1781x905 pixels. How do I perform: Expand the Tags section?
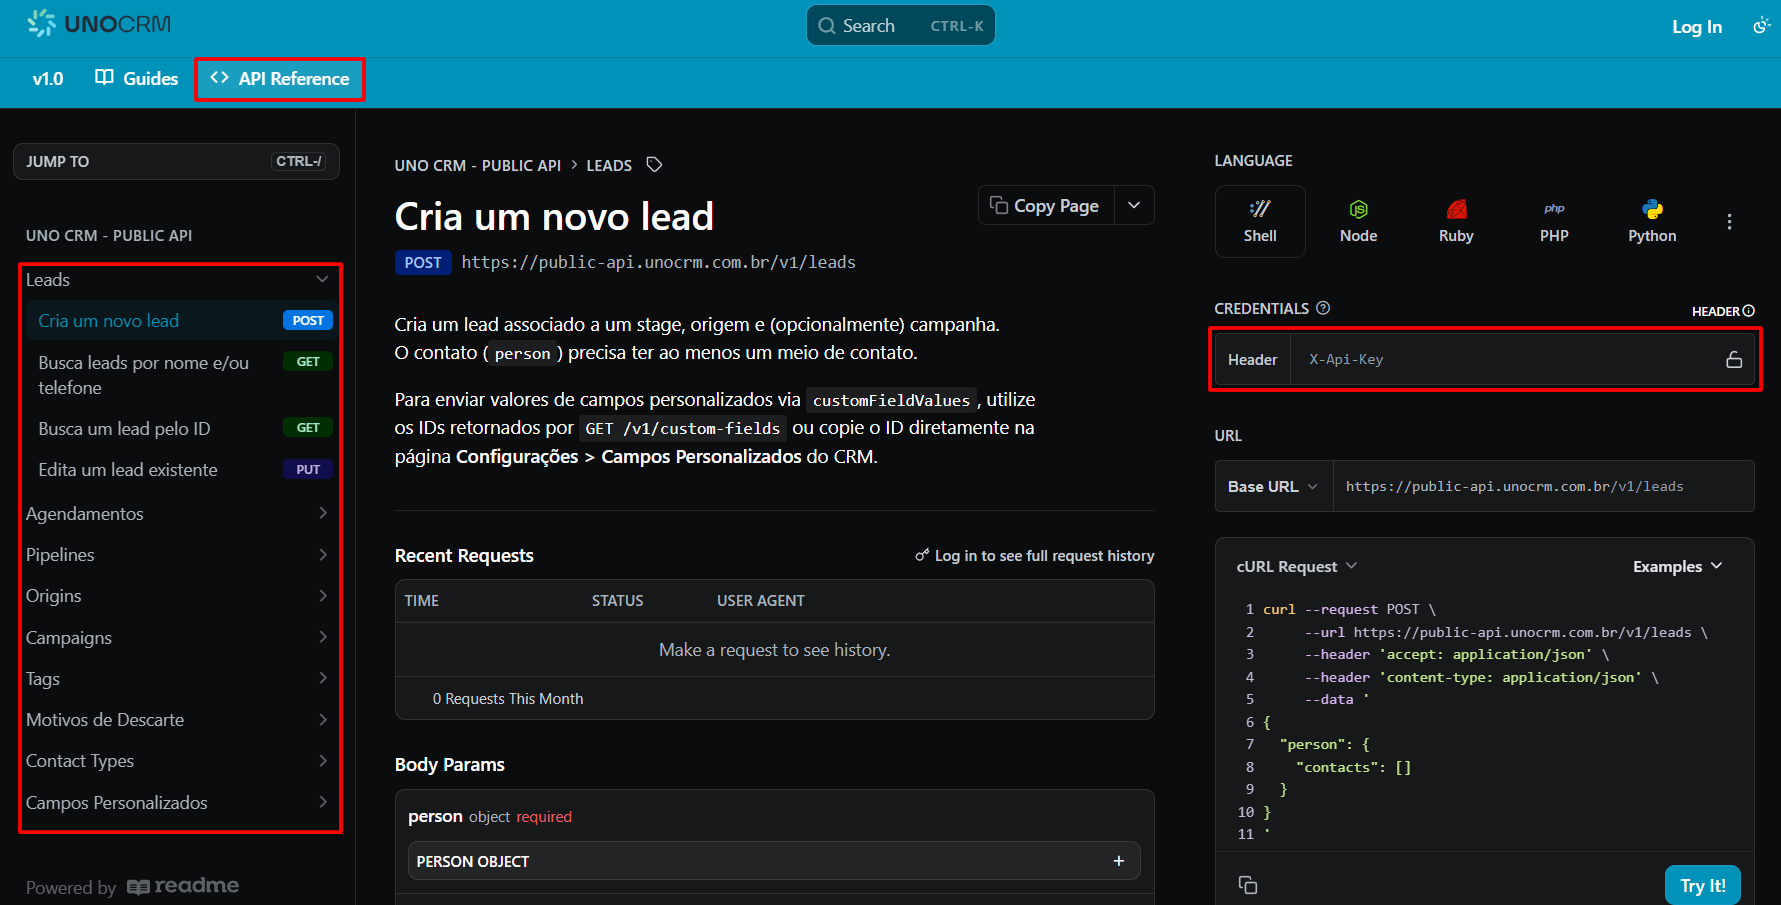(178, 678)
